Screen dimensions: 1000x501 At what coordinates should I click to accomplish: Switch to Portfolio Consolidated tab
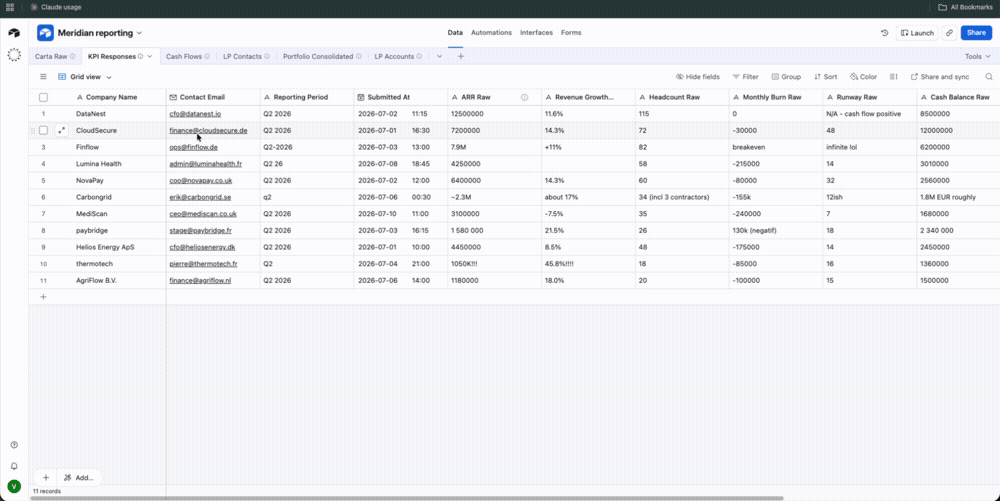(x=318, y=56)
